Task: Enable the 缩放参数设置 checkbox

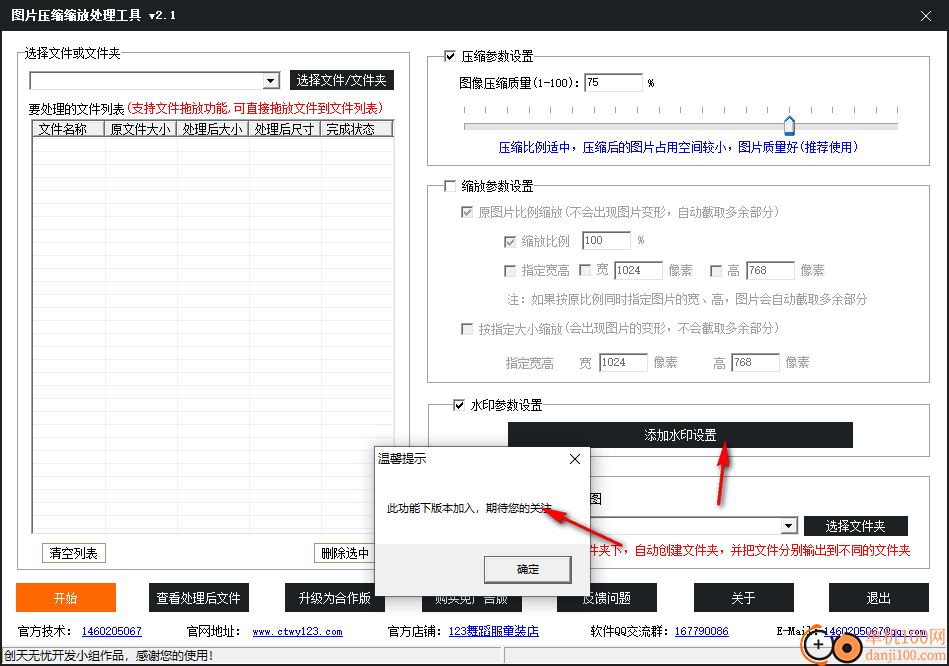Action: (x=450, y=186)
